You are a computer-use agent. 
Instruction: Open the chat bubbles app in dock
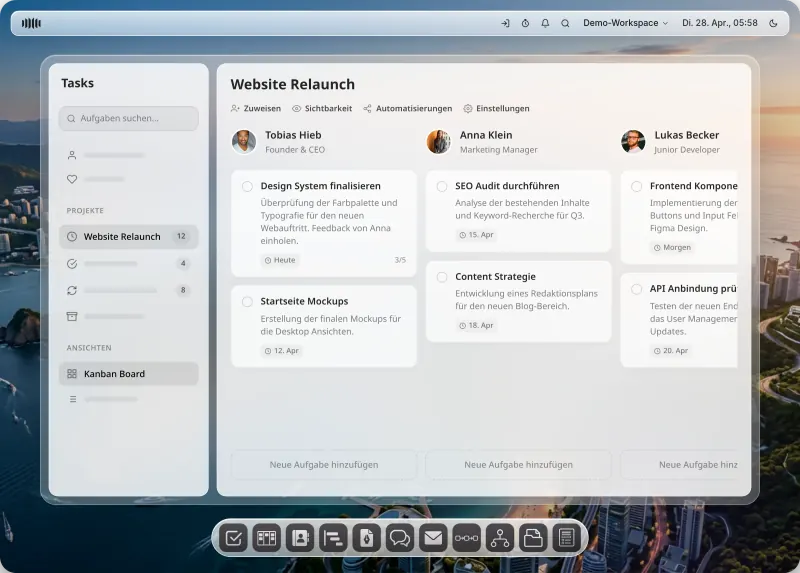tap(399, 538)
